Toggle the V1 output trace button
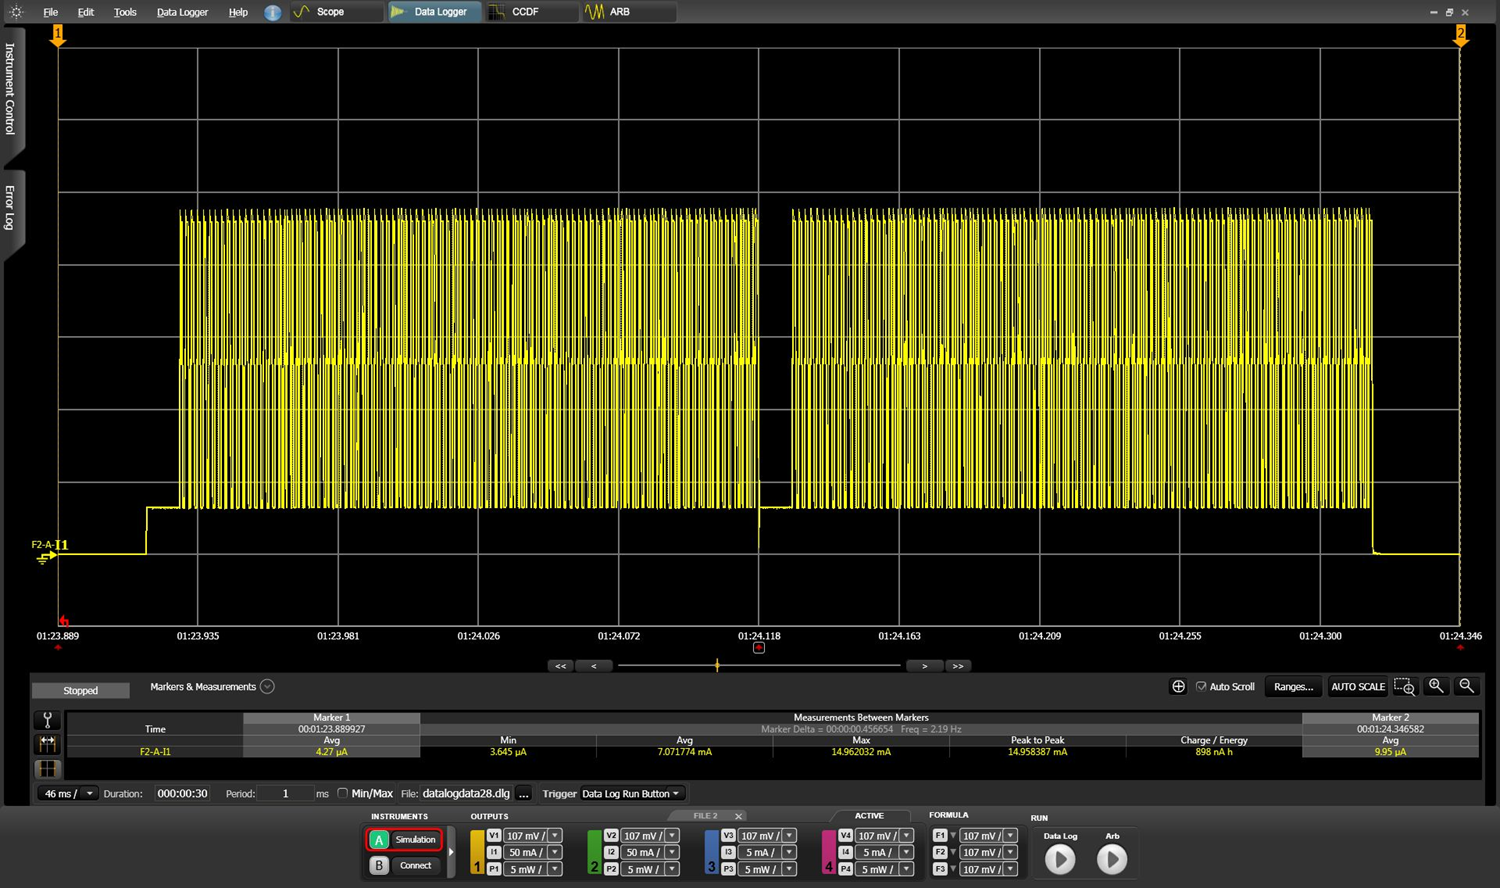The width and height of the screenshot is (1500, 888). click(494, 836)
